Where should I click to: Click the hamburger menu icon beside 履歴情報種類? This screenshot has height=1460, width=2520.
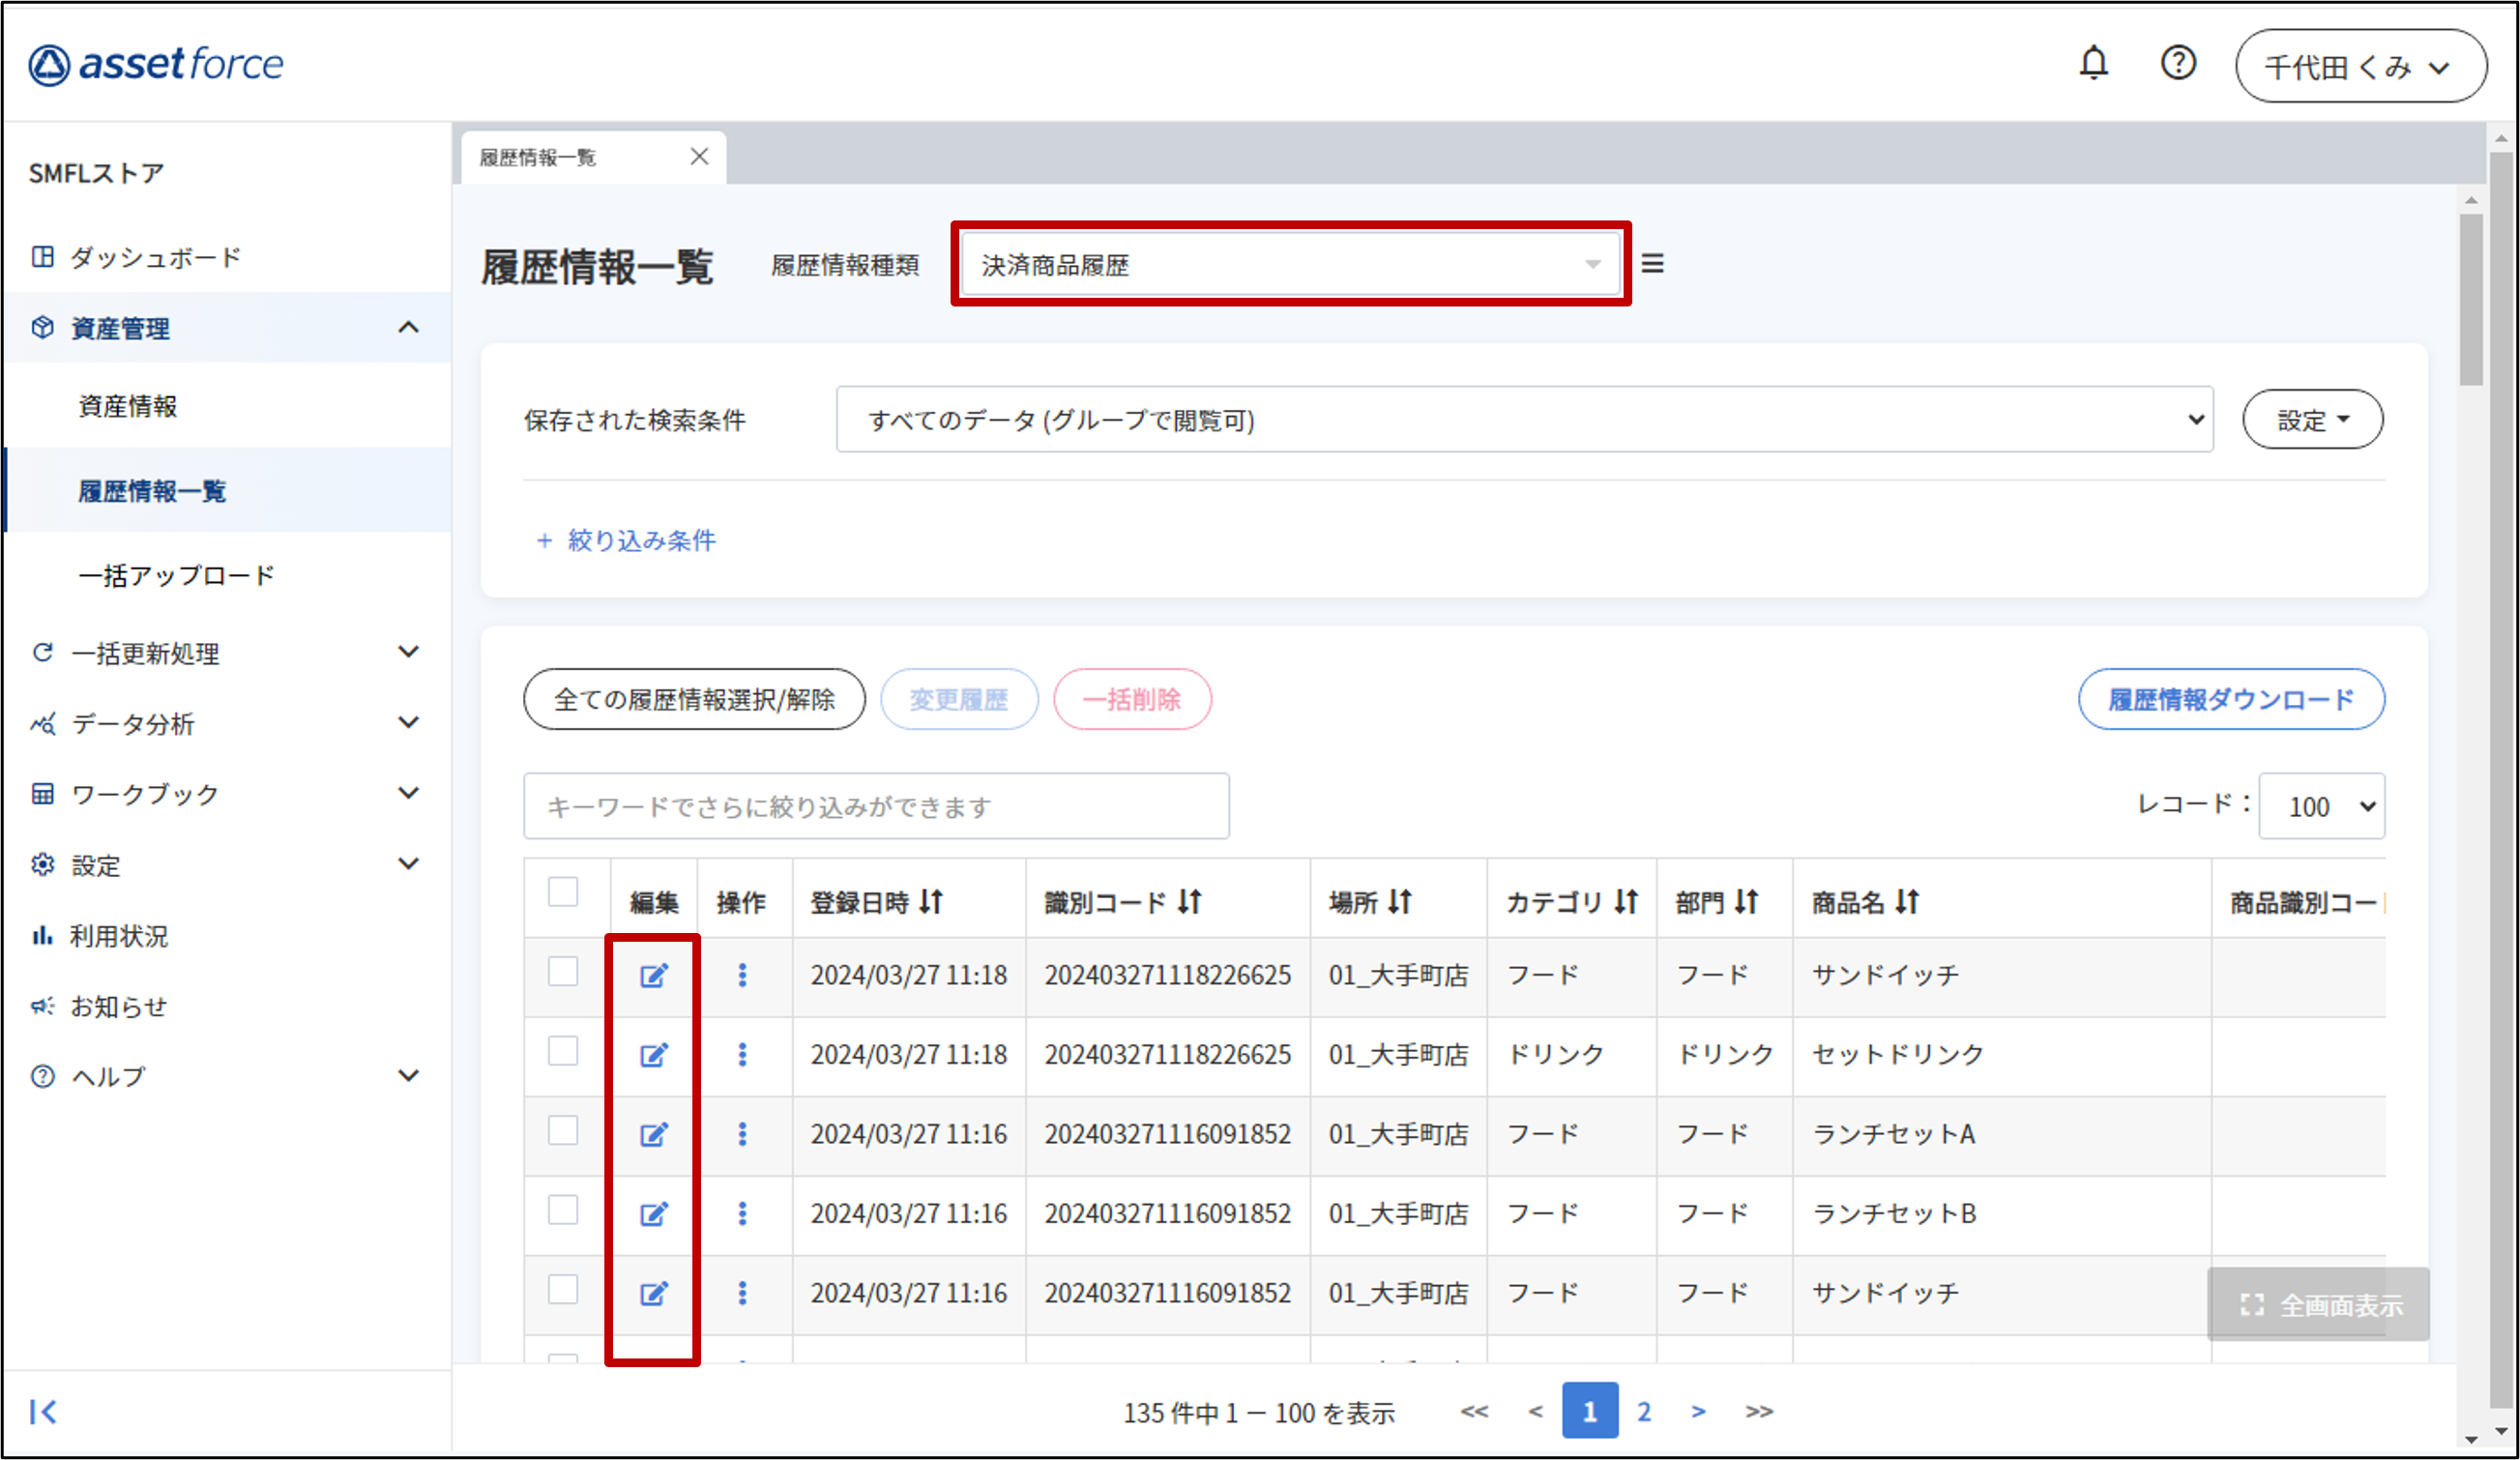coord(1652,264)
